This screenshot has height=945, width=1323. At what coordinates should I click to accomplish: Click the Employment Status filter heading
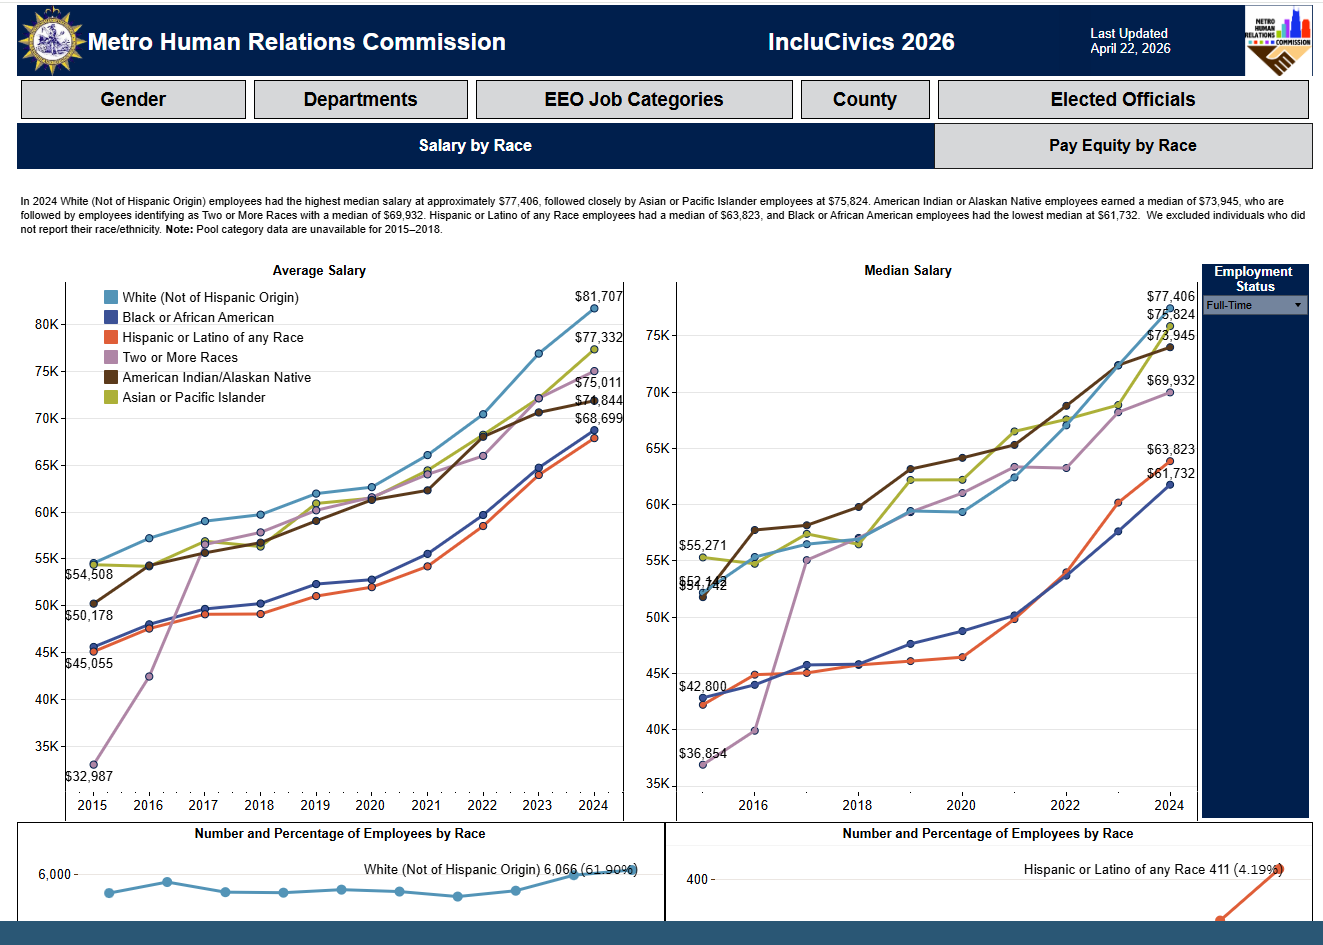coord(1254,279)
